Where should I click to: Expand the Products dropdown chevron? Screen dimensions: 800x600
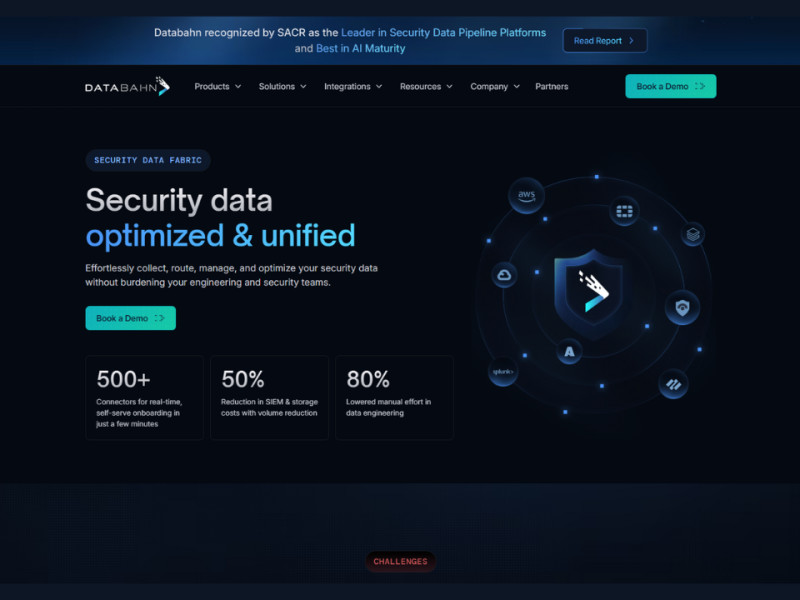pos(238,87)
